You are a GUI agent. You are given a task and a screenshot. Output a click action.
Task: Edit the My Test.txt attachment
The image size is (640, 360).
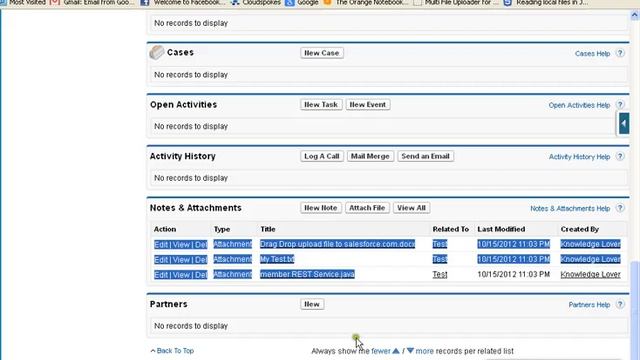click(161, 260)
